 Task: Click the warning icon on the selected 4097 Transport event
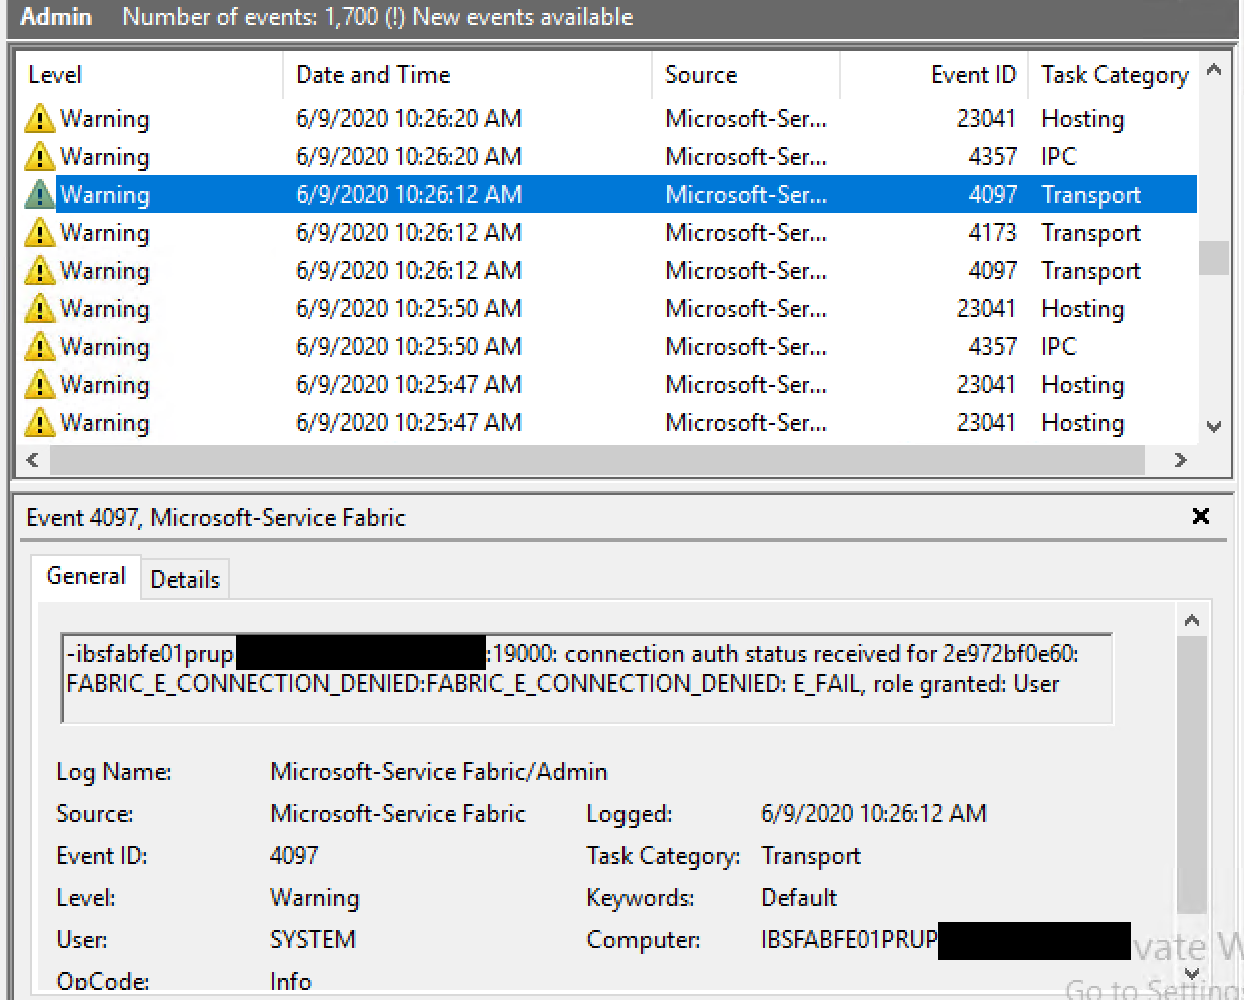tap(40, 194)
